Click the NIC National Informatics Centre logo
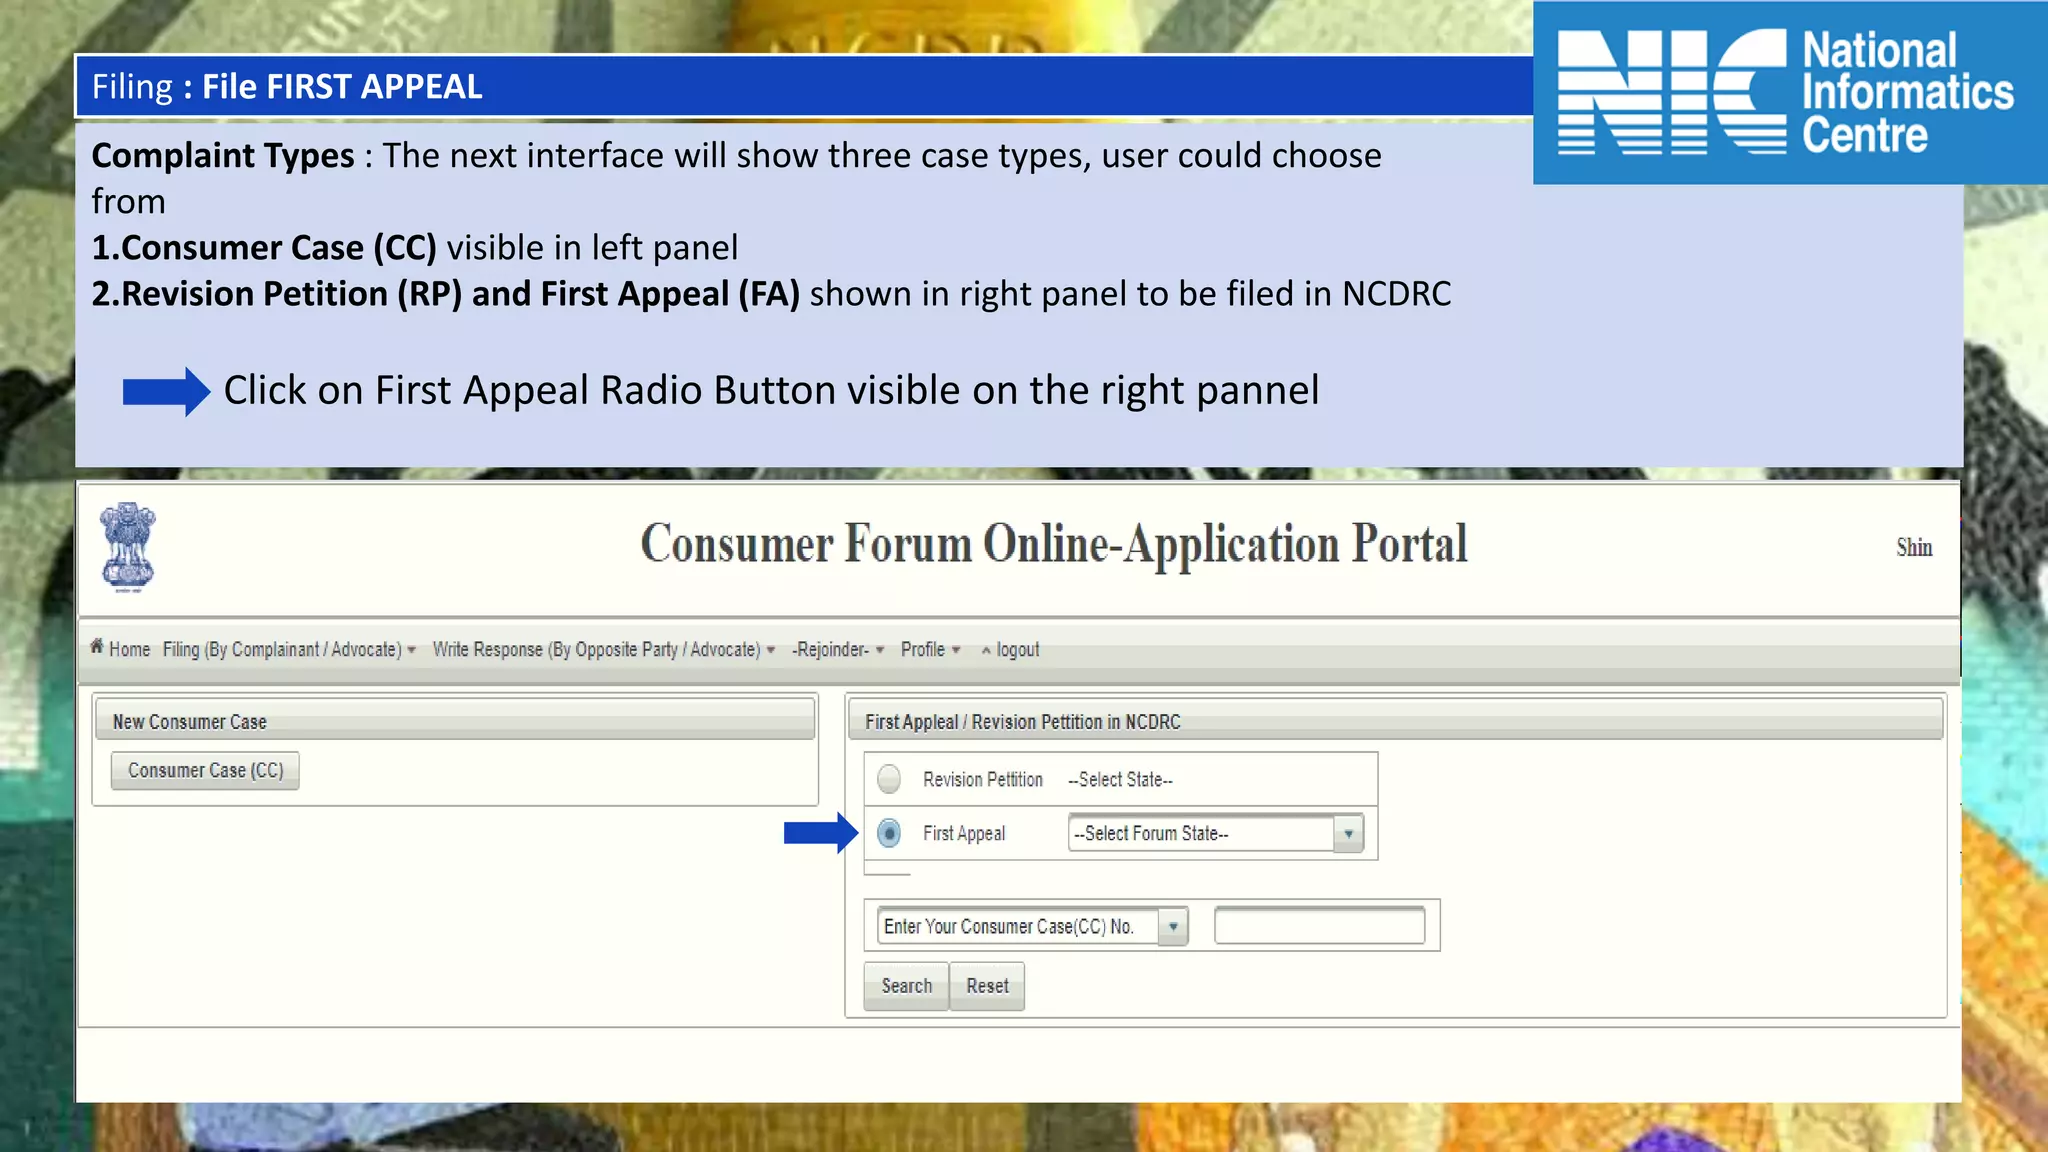2048x1152 pixels. click(1788, 92)
